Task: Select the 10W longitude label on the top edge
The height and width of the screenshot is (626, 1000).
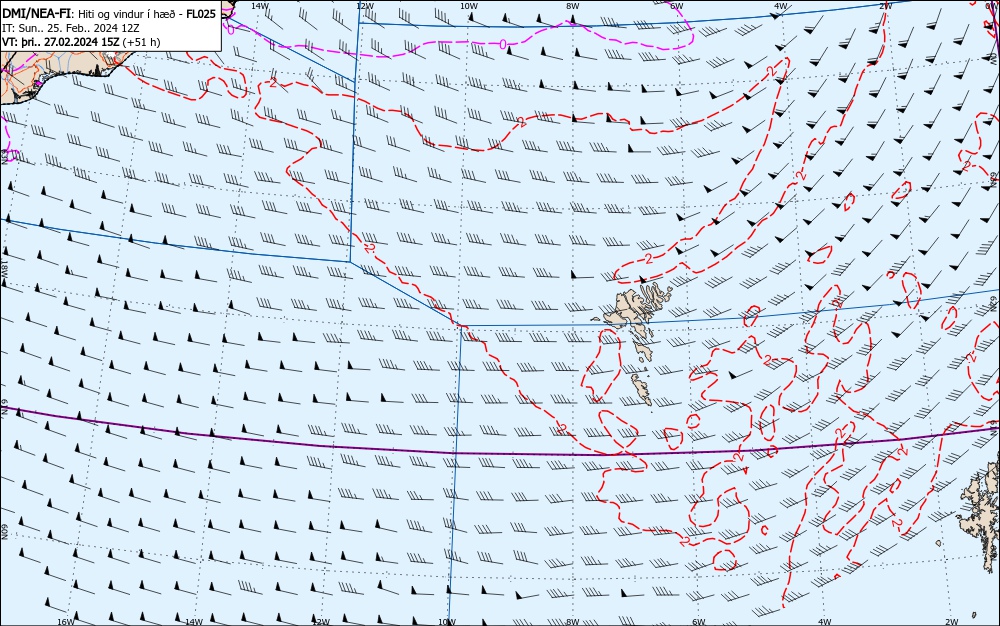Action: pos(469,6)
